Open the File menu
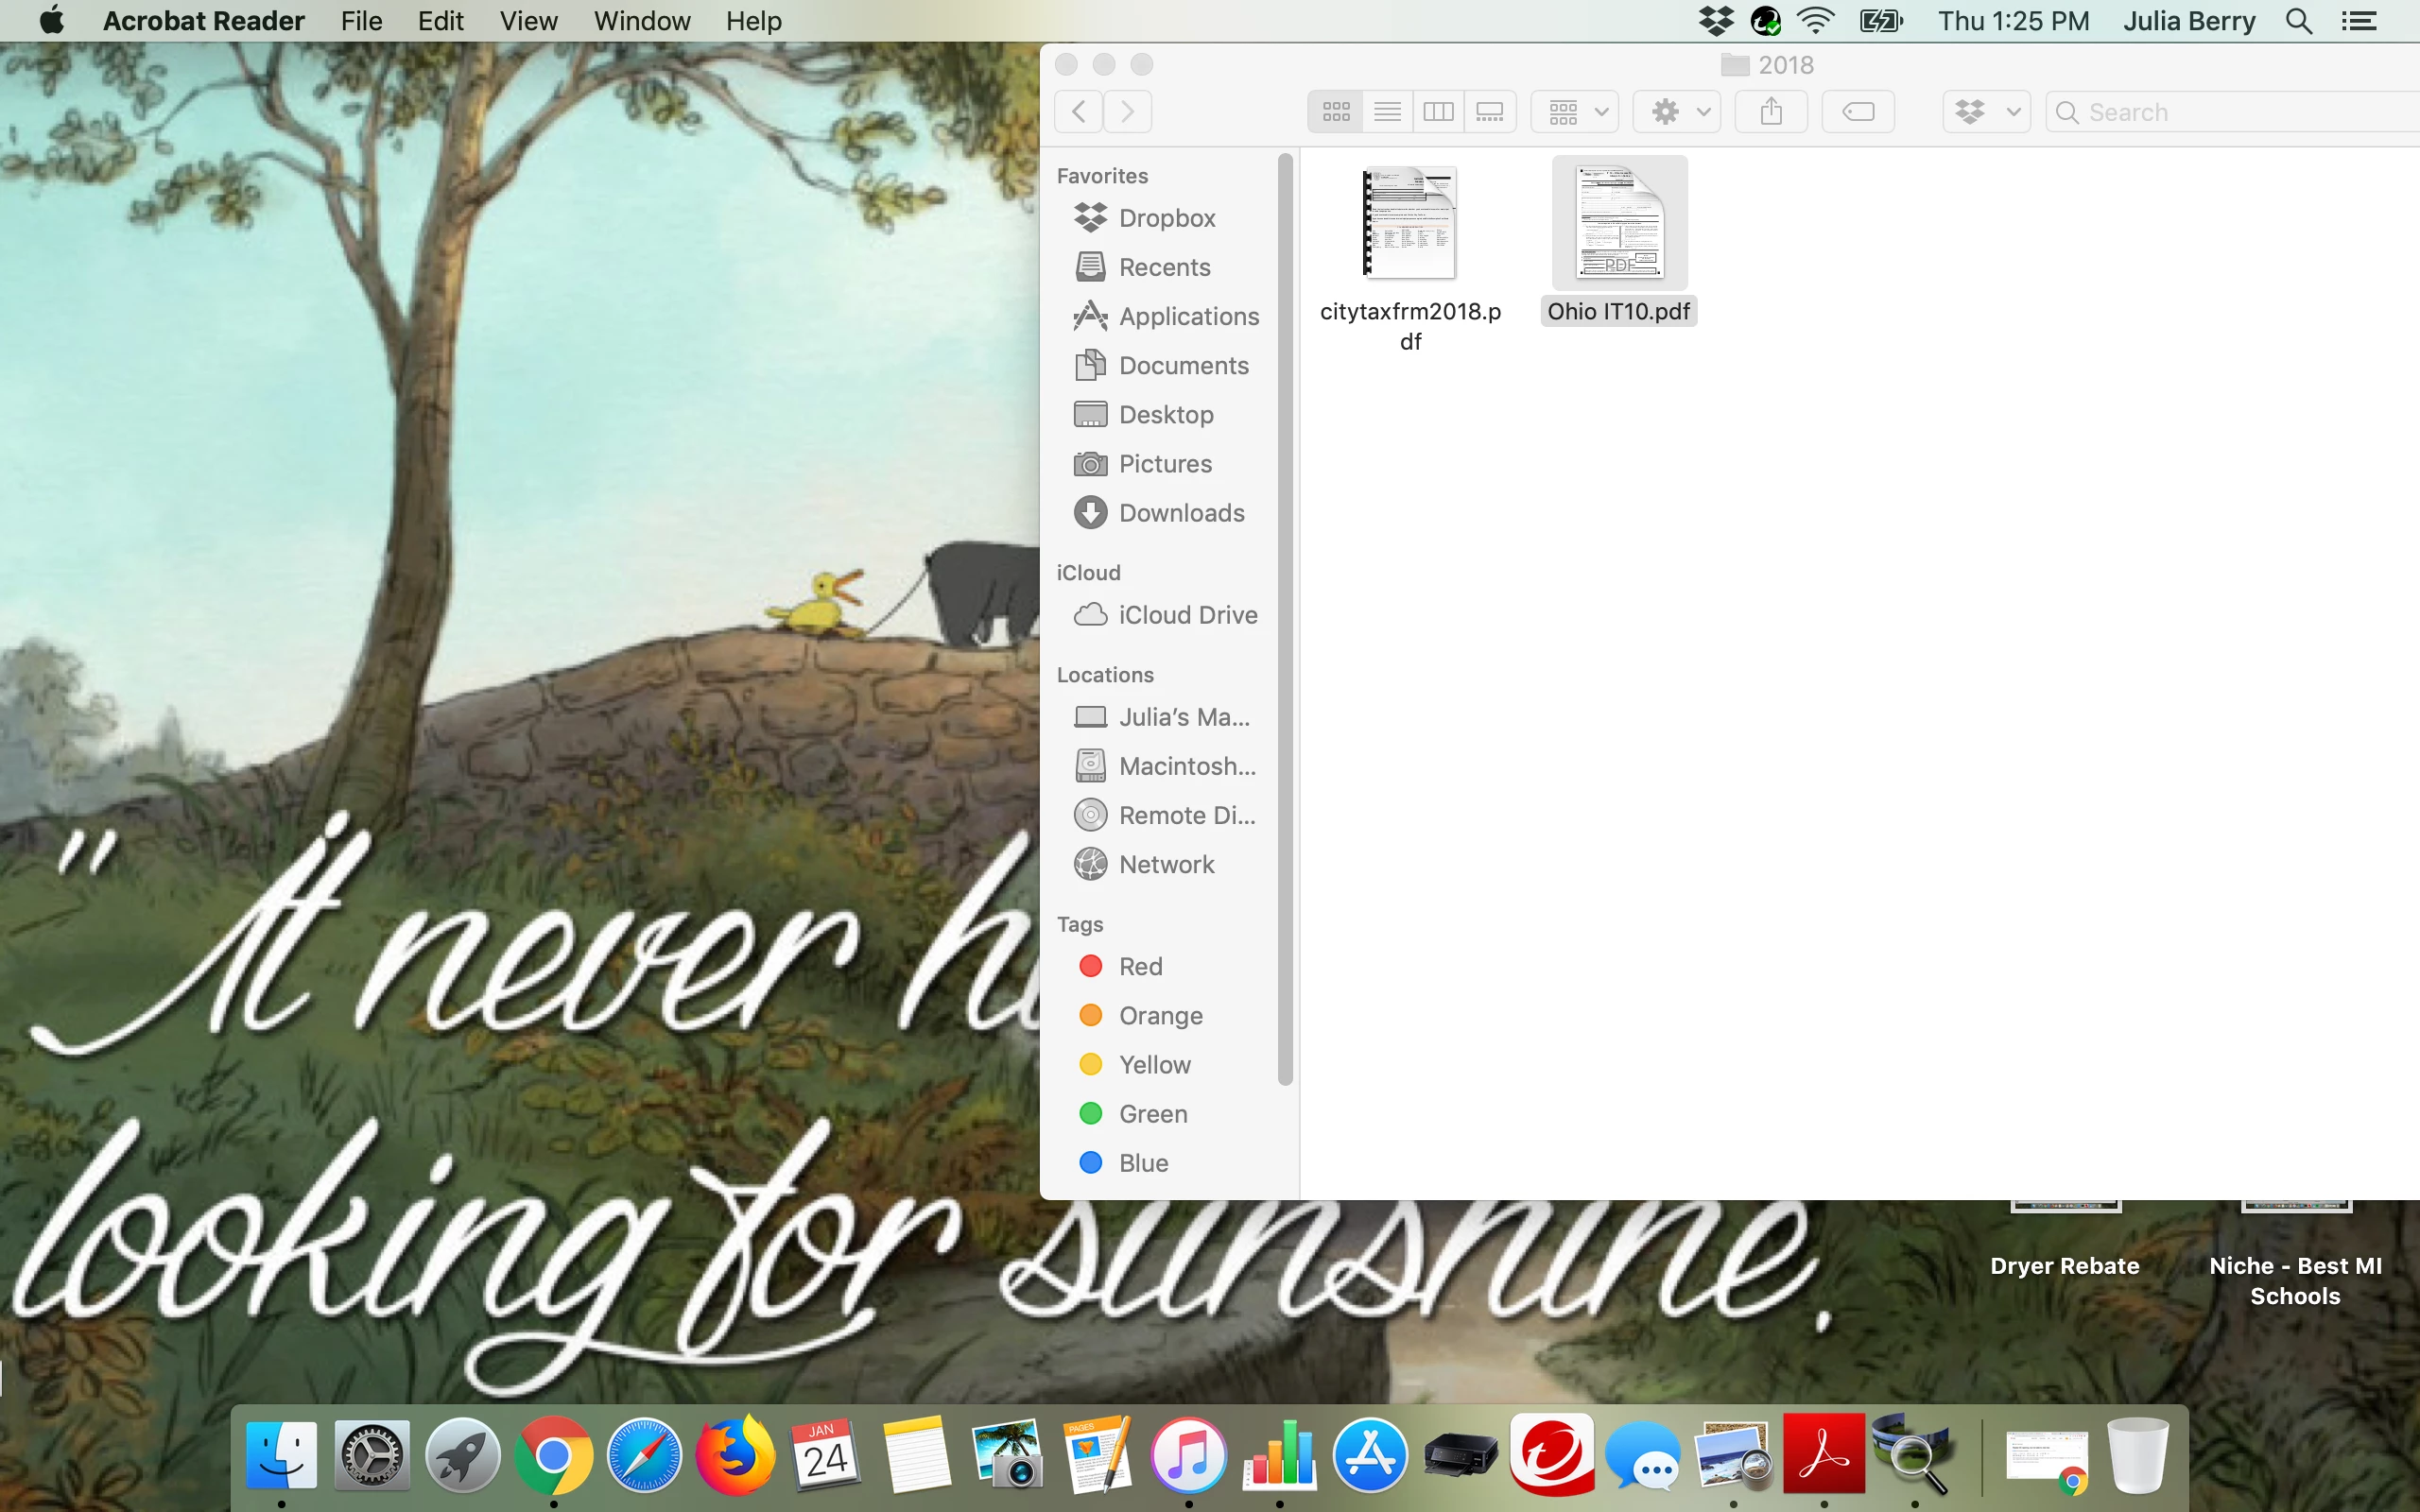This screenshot has width=2420, height=1512. (361, 21)
